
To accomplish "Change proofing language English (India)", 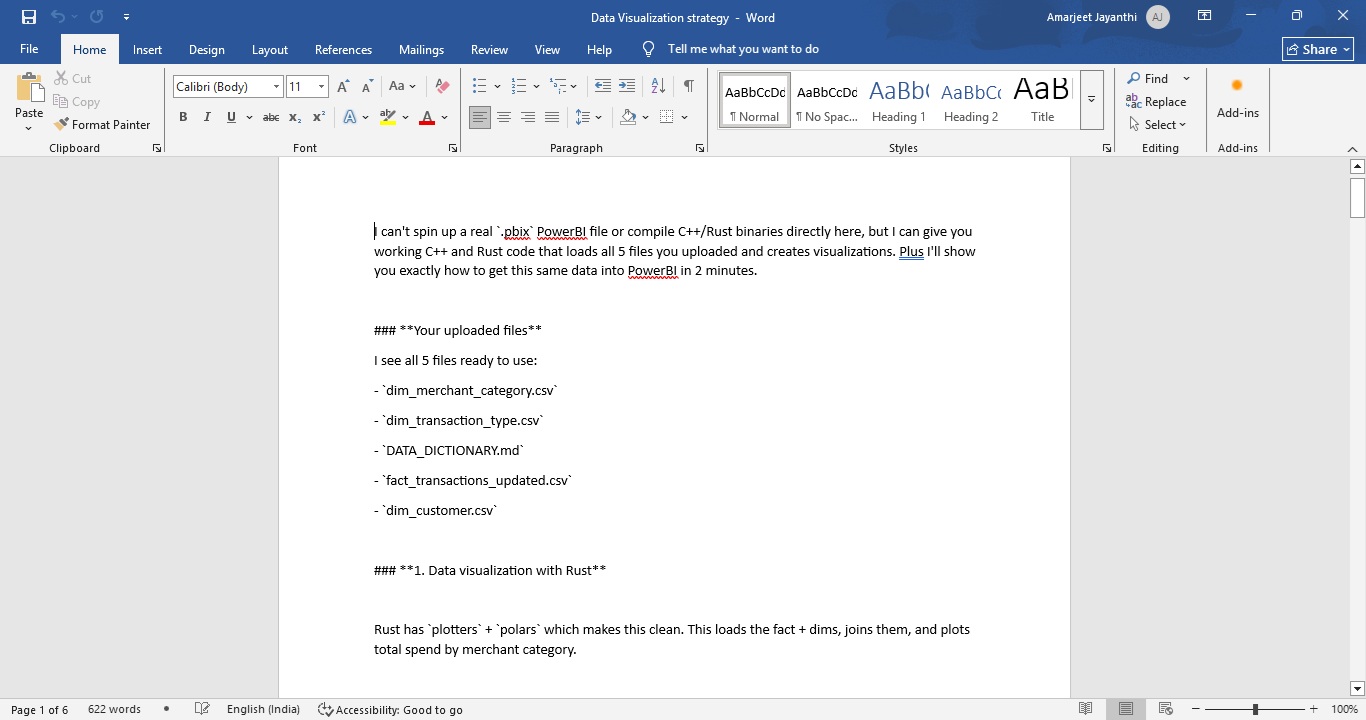I will click(263, 709).
